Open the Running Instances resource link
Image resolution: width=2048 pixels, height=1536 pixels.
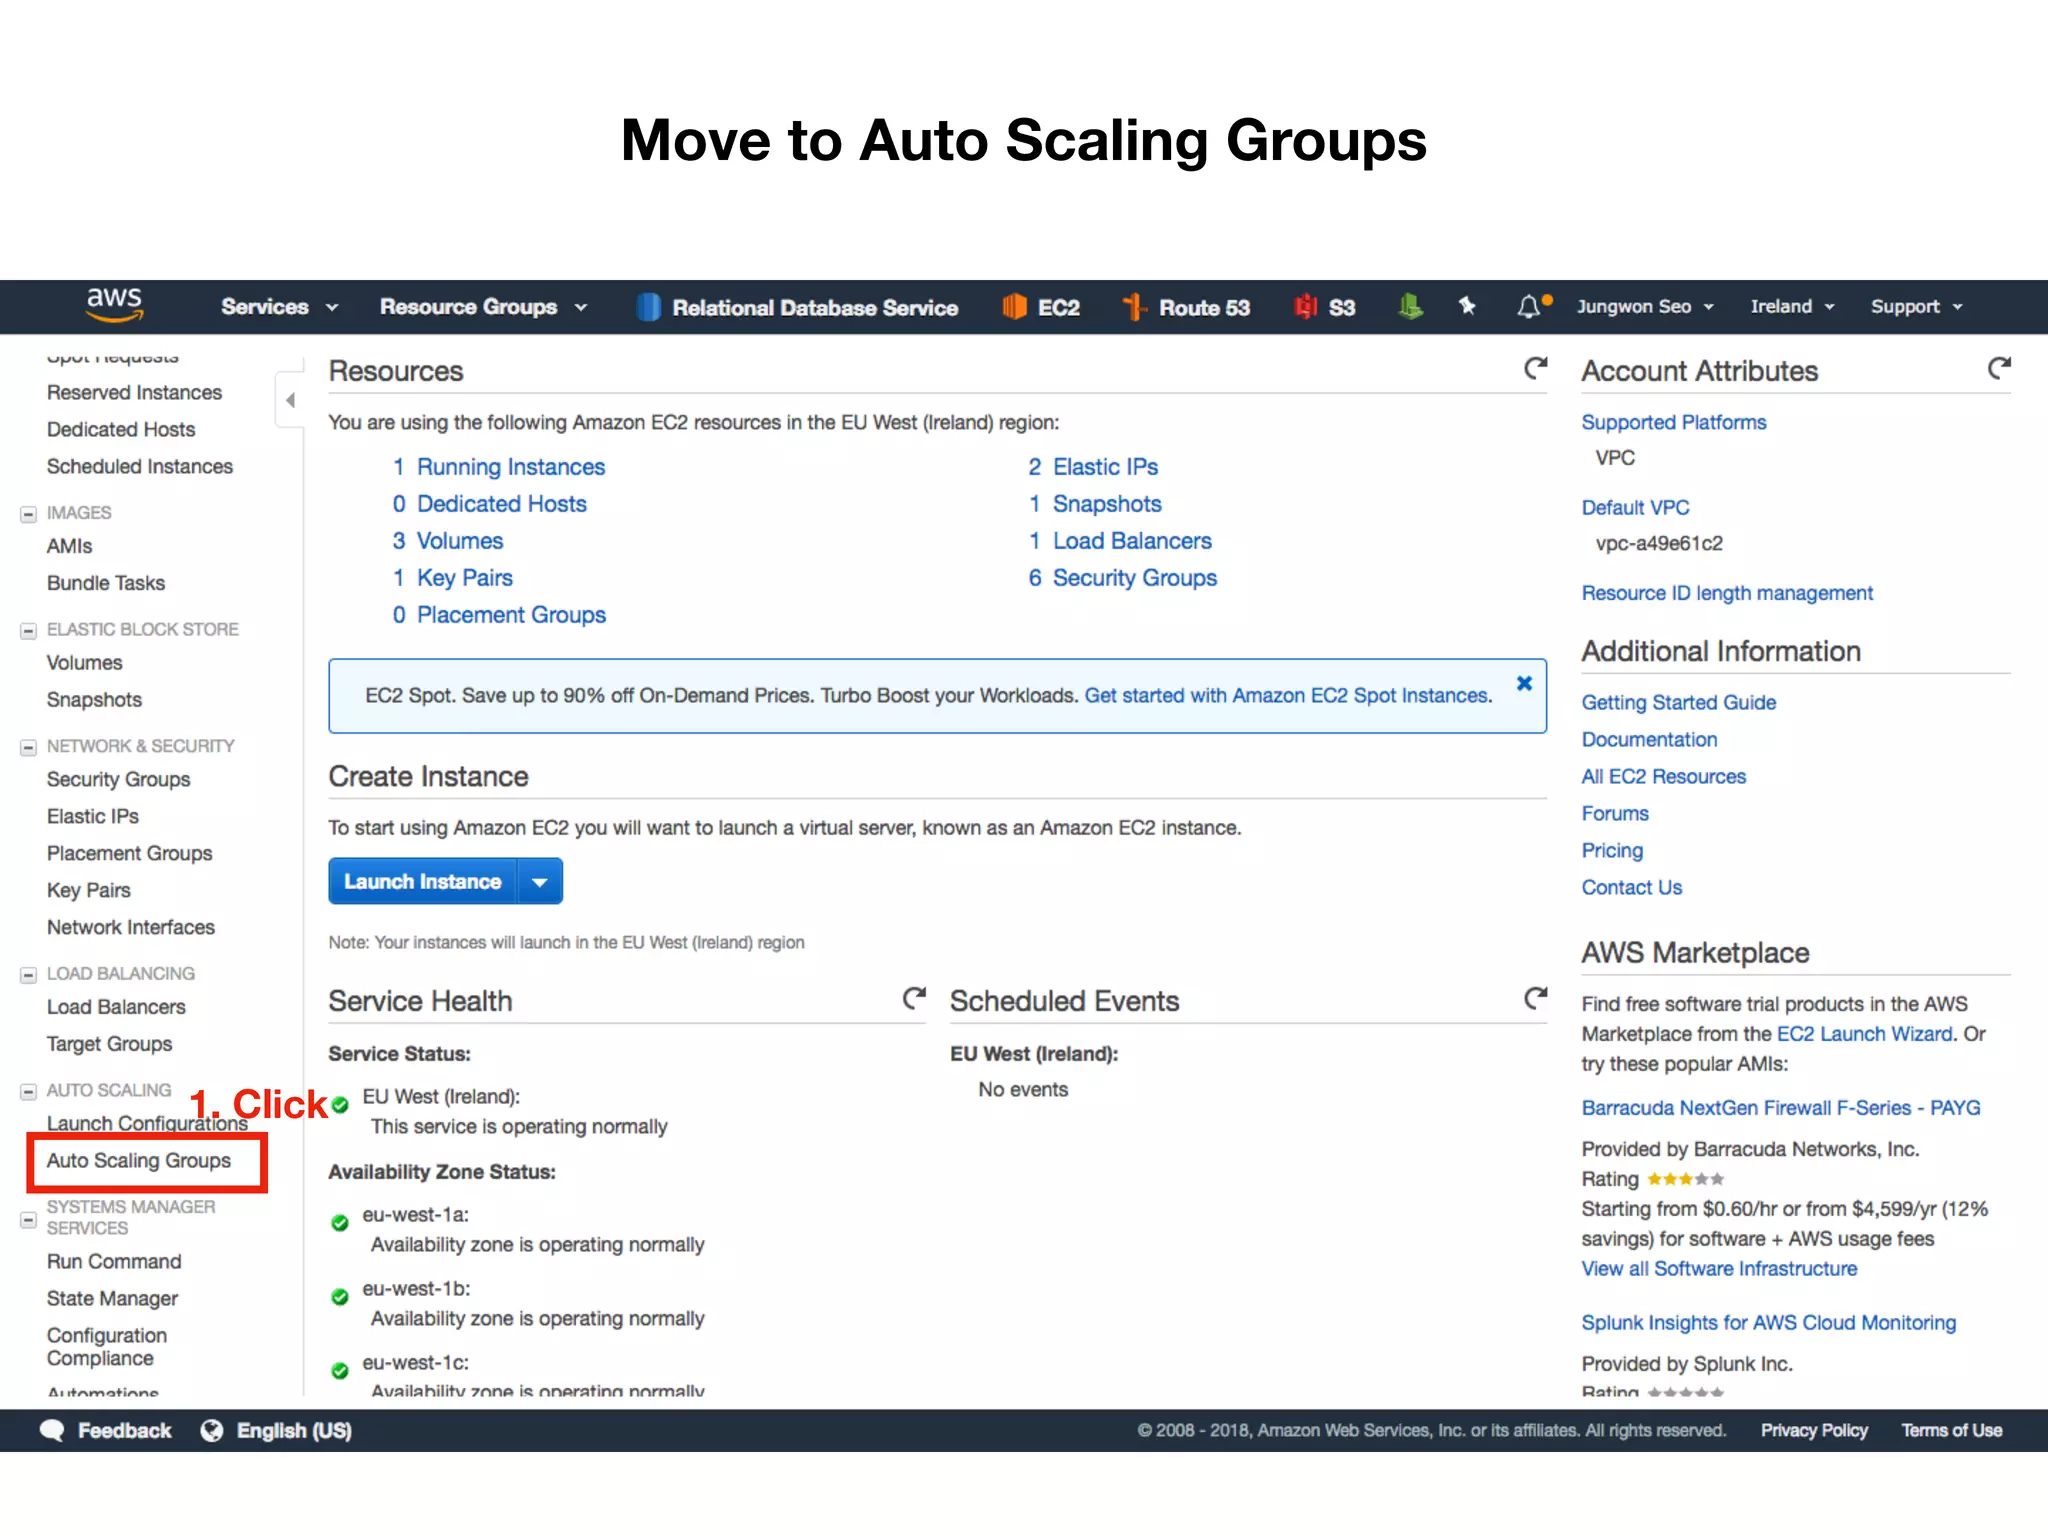pos(510,467)
